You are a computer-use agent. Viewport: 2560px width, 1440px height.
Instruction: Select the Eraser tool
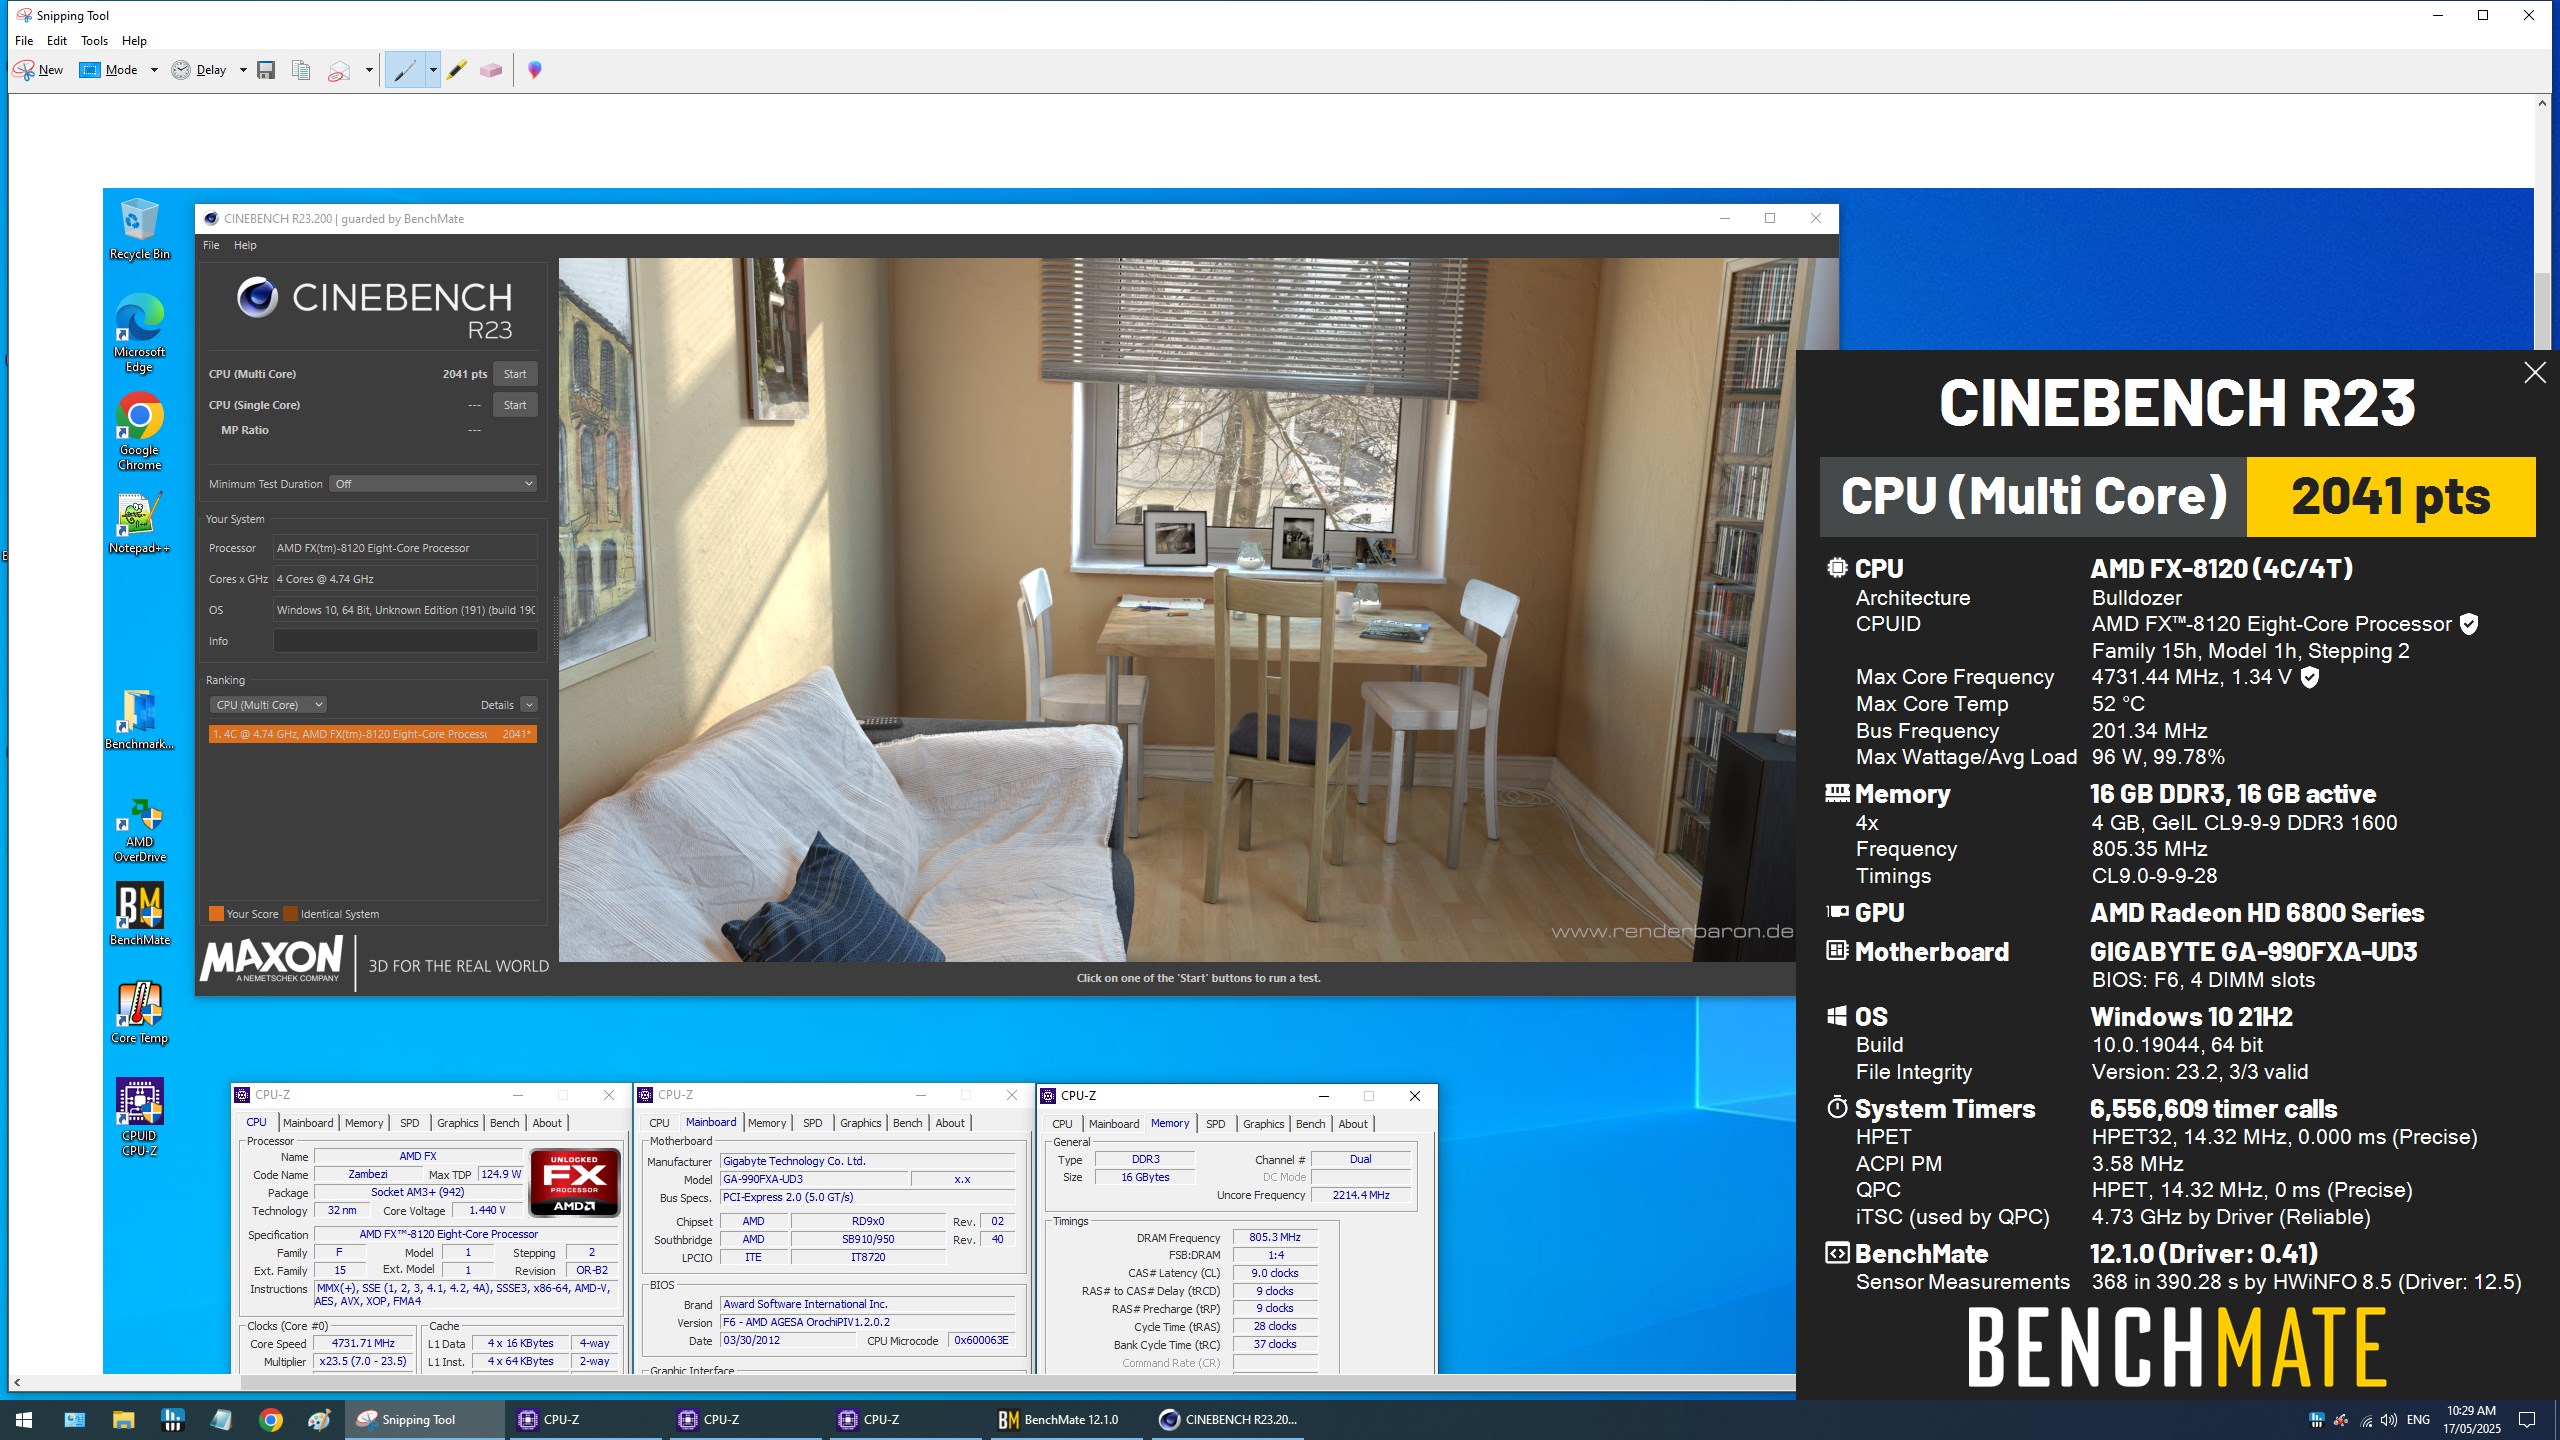click(491, 70)
